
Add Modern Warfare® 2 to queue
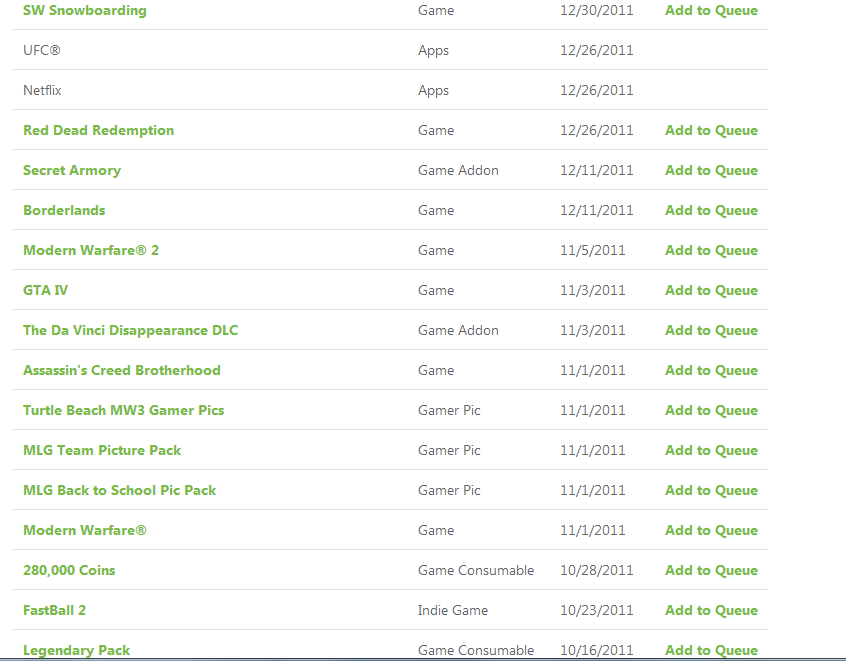click(711, 250)
